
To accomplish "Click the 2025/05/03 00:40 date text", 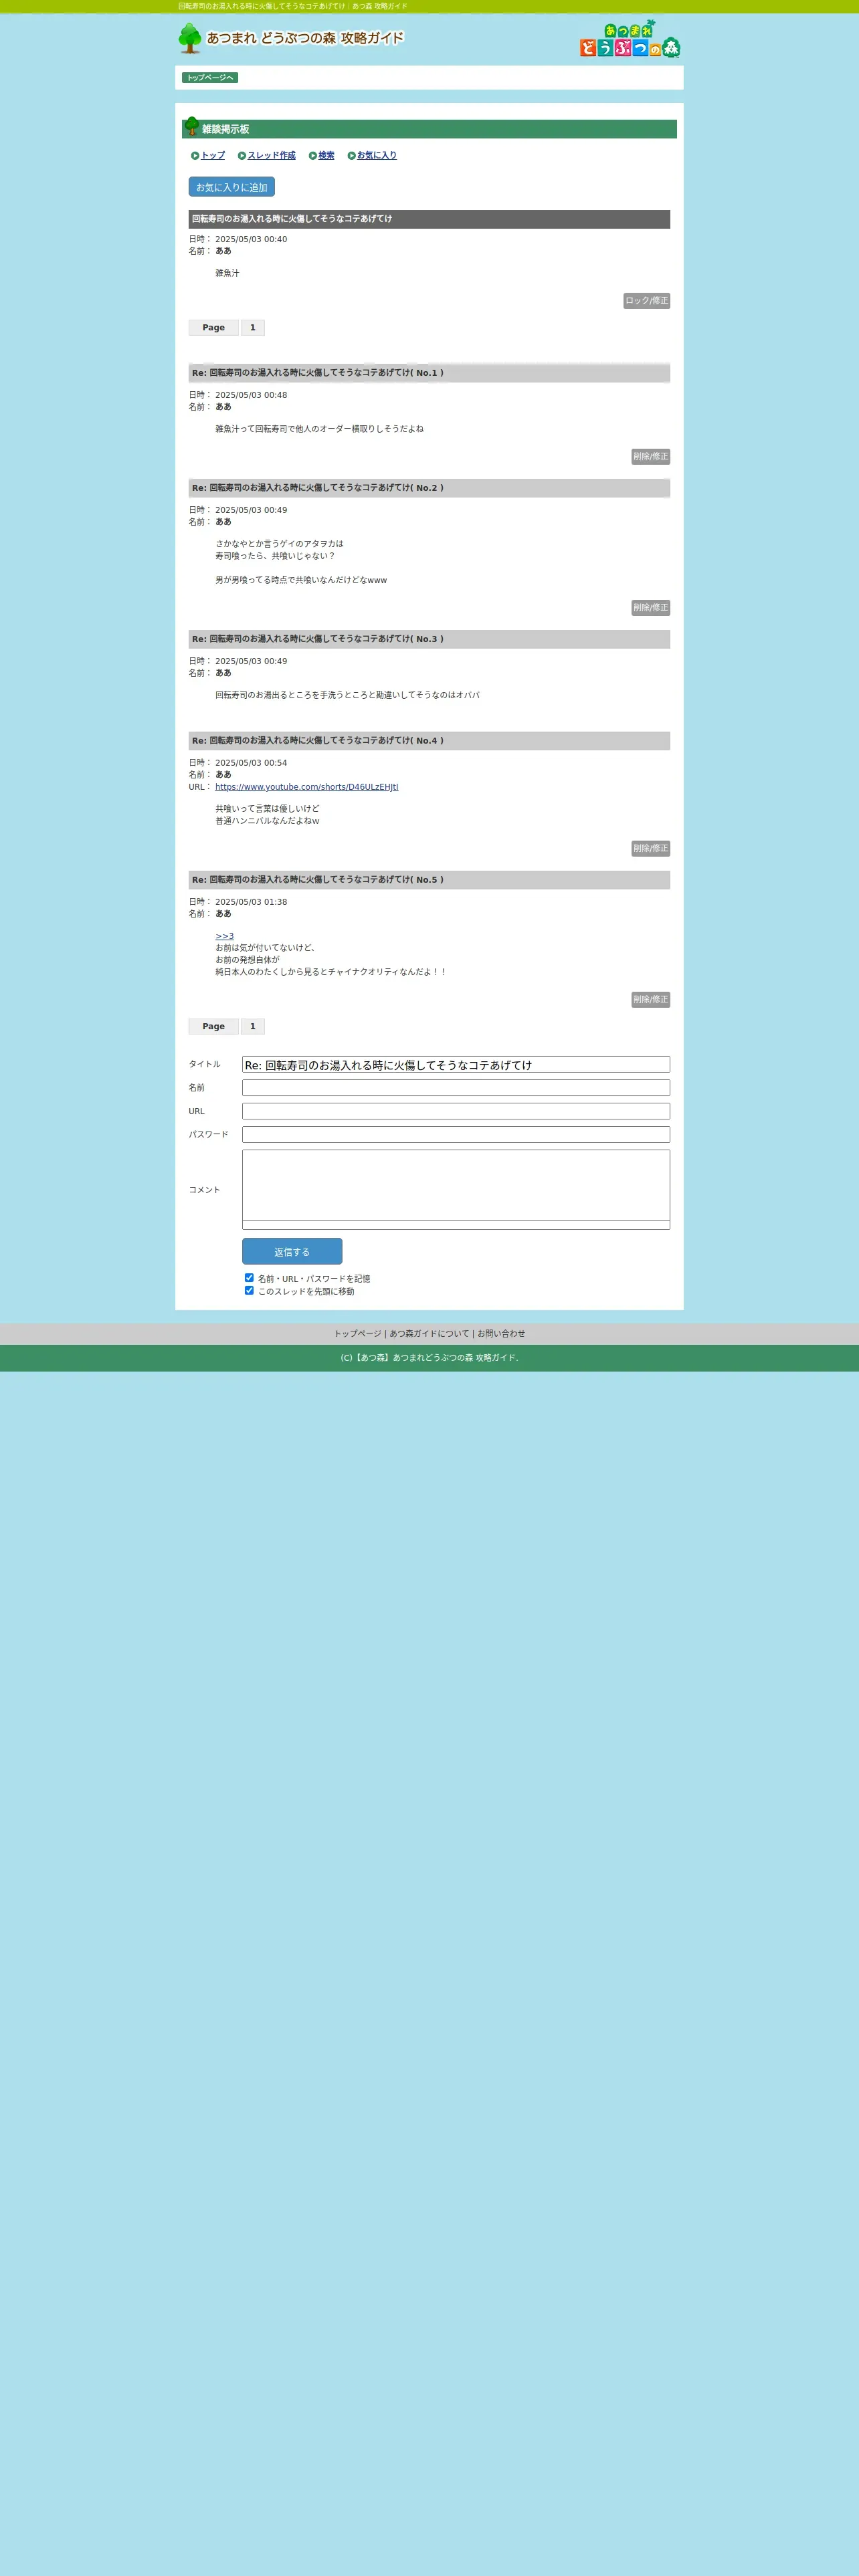I will 251,240.
